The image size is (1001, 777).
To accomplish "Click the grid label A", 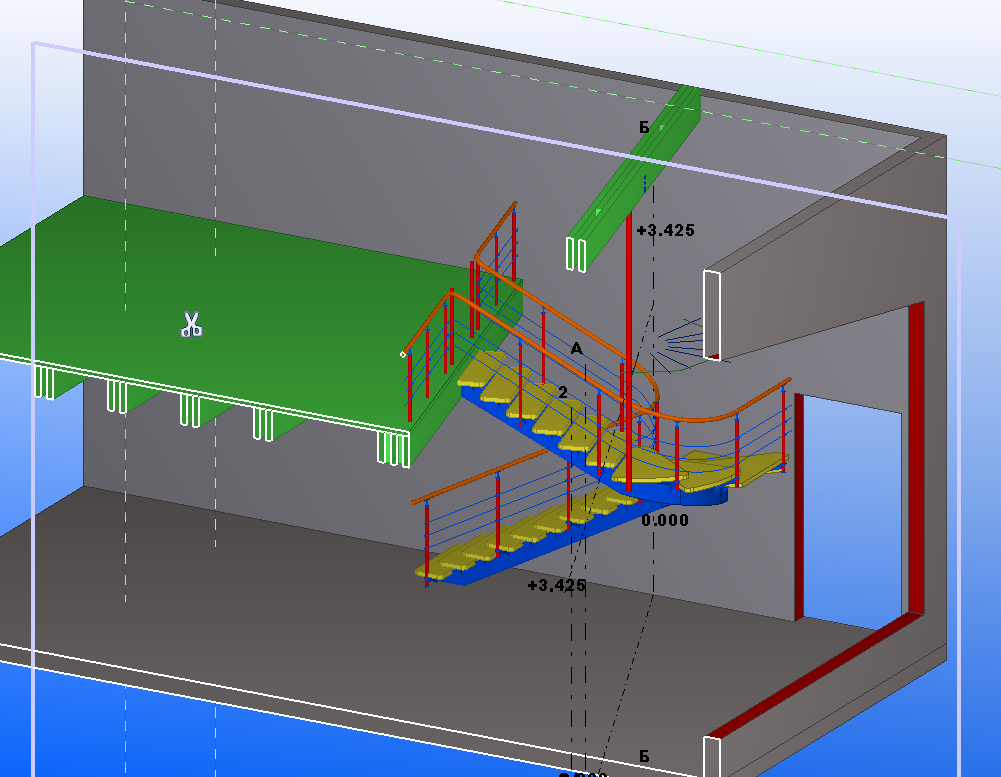I will (576, 349).
